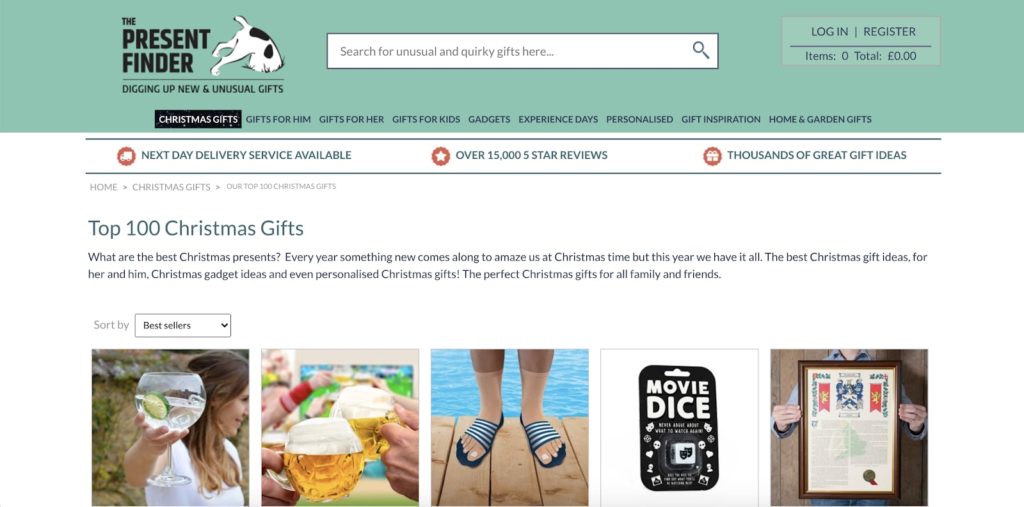The height and width of the screenshot is (507, 1024).
Task: Click the star reviews badge icon
Action: click(441, 155)
